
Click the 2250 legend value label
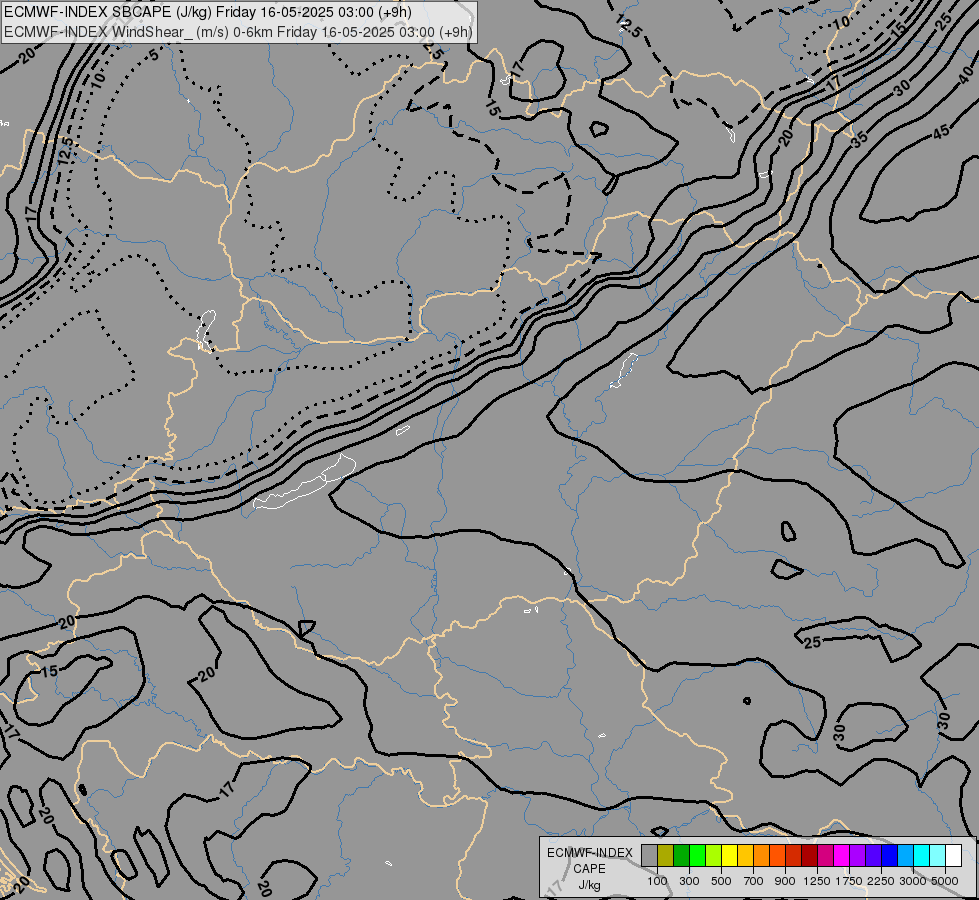tap(881, 881)
